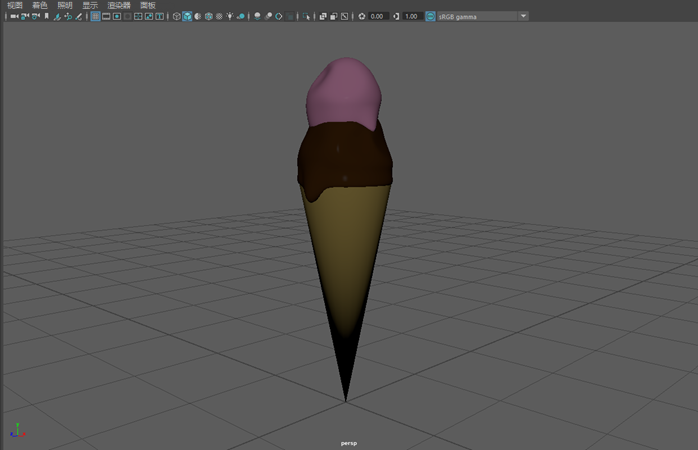This screenshot has width=698, height=450.
Task: Toggle the X-Ray display icon
Action: (x=323, y=16)
